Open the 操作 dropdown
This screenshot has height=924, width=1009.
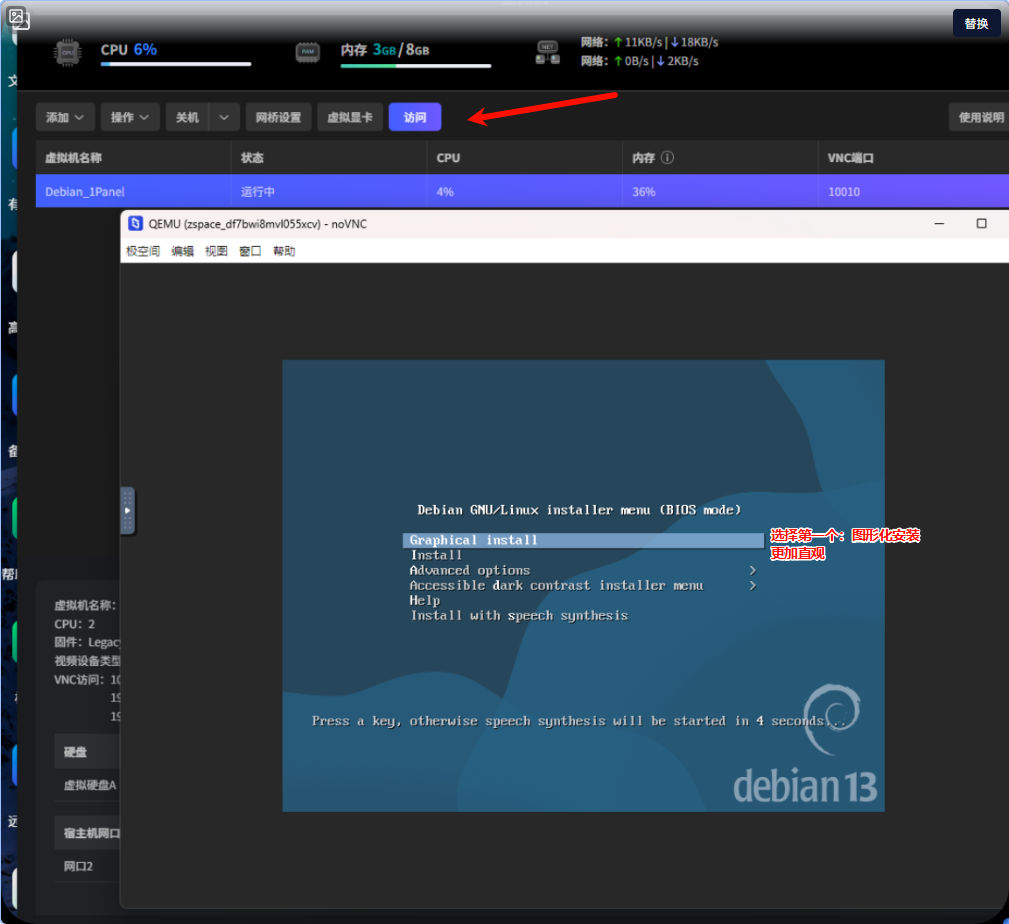click(130, 117)
